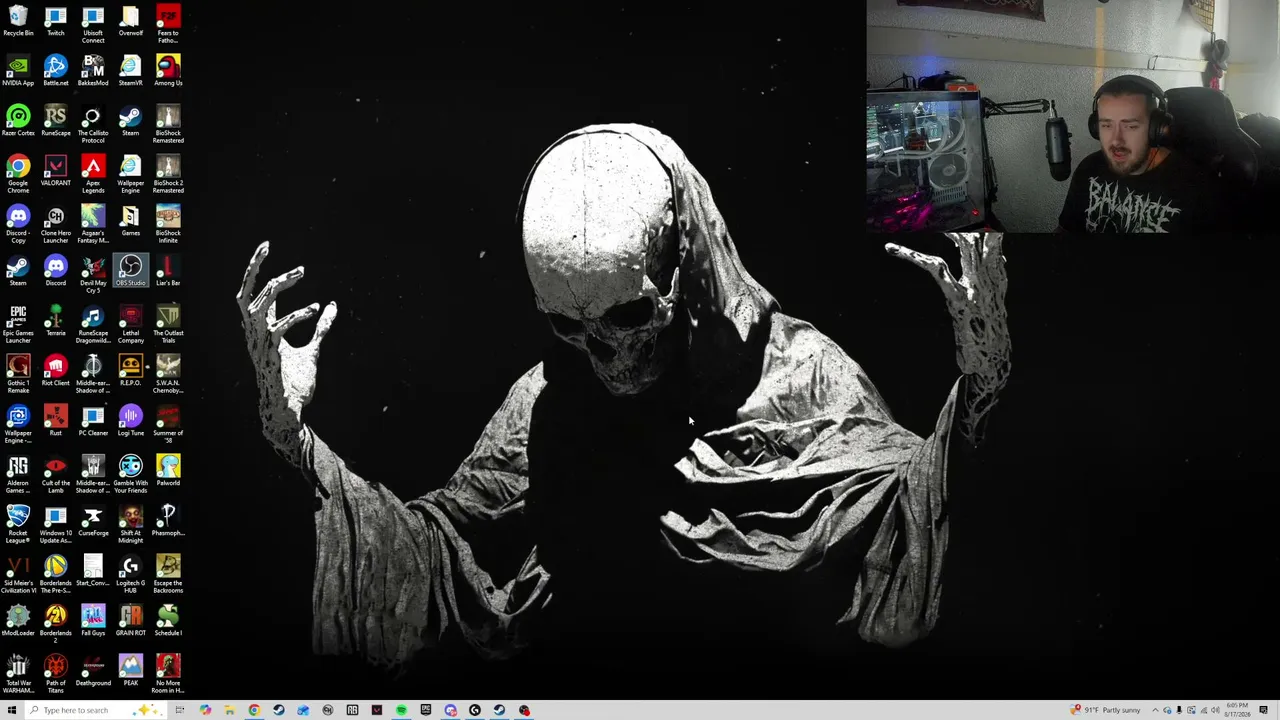
Task: Open the BakkesMod desktop shortcut
Action: (93, 72)
